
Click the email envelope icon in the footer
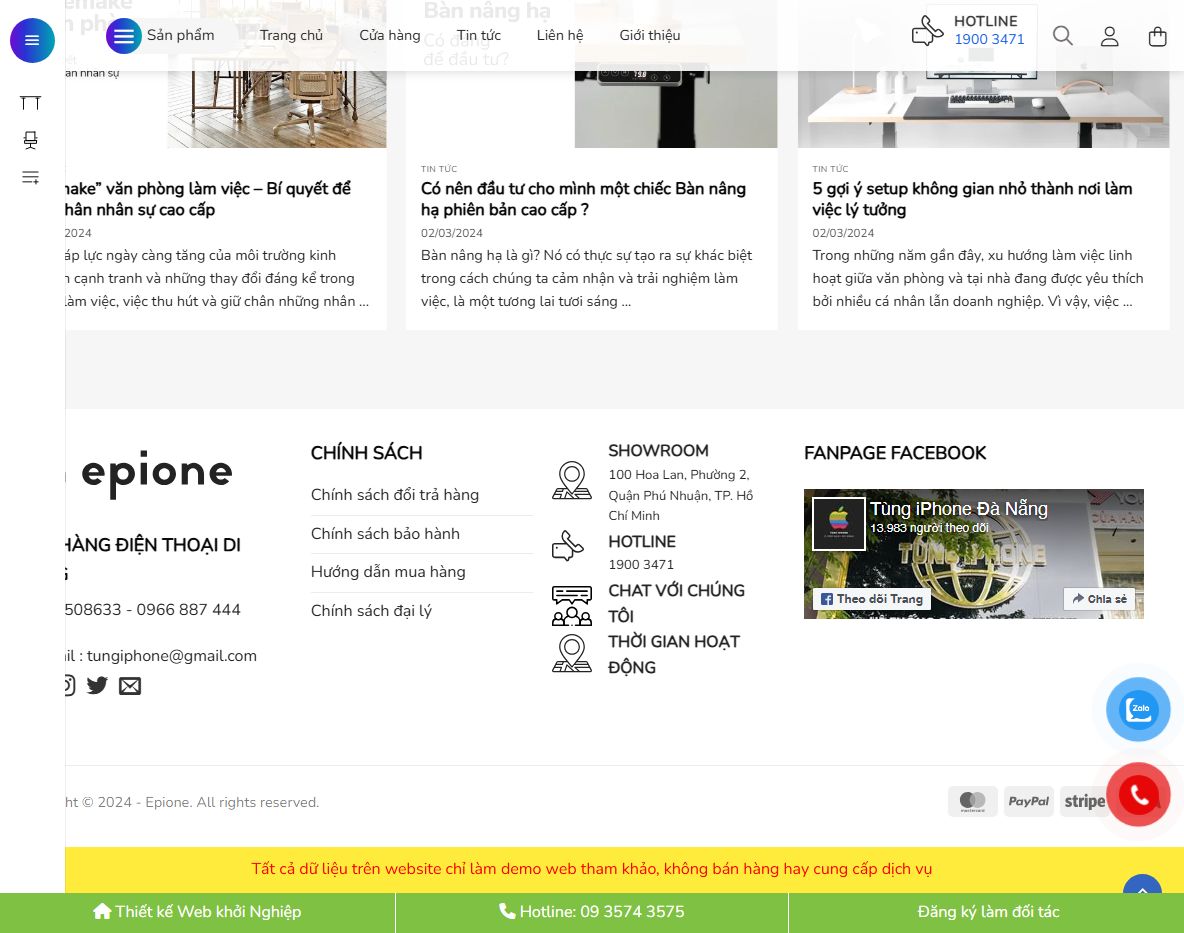coord(130,685)
